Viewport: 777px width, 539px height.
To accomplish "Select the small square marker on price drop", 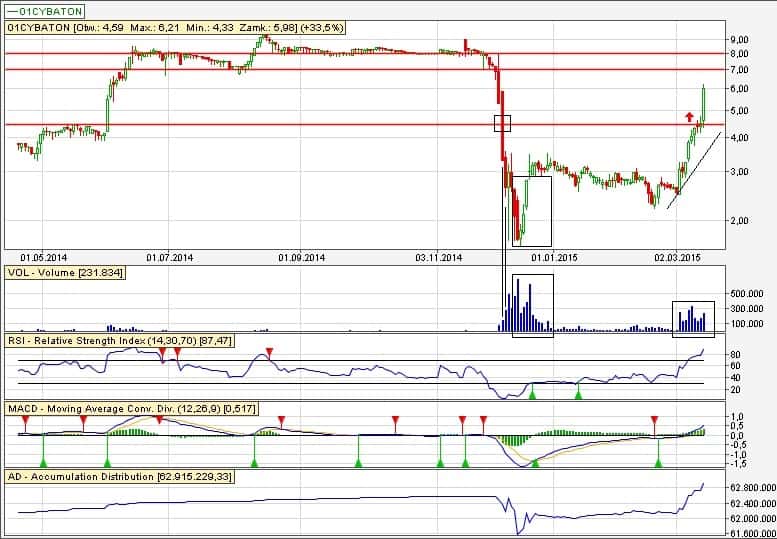I will coord(503,123).
